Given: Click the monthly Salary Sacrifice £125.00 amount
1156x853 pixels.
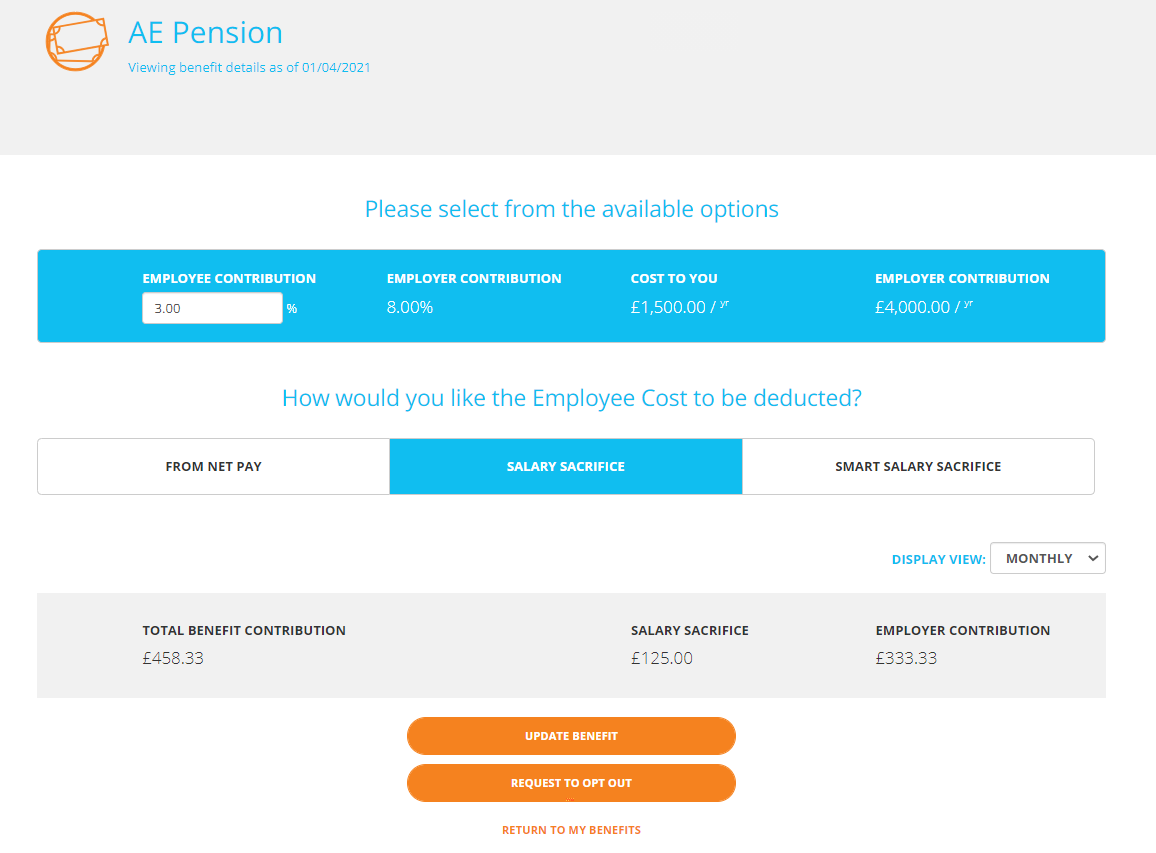Looking at the screenshot, I should [x=661, y=658].
